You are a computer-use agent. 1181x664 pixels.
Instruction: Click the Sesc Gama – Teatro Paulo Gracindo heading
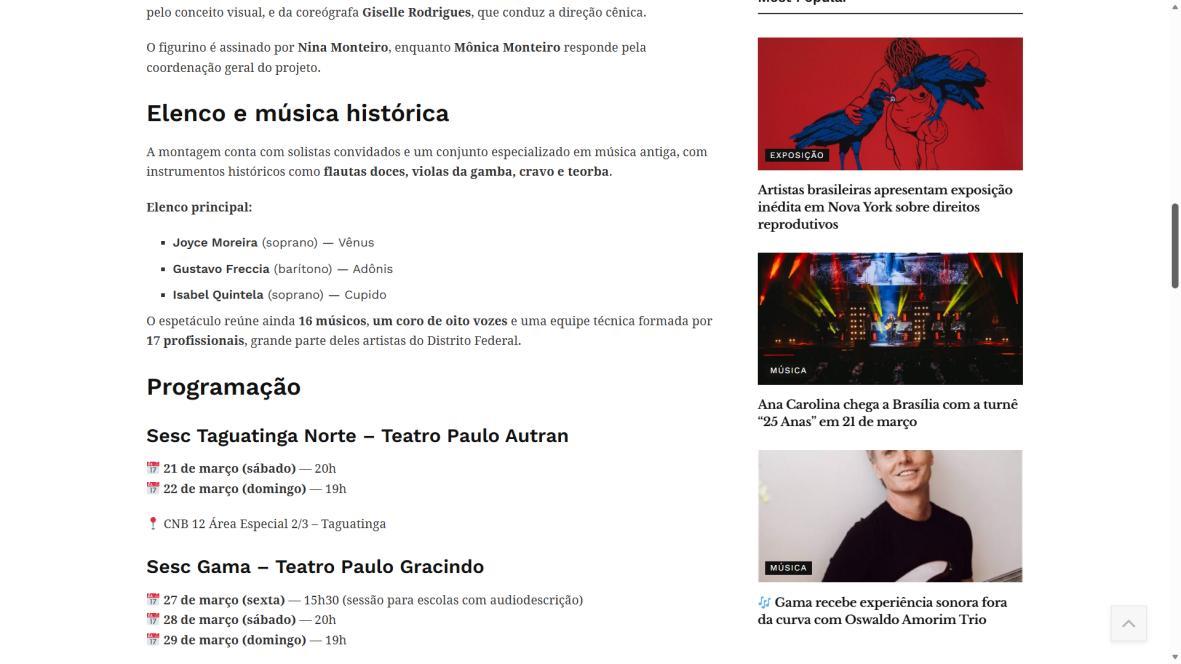point(315,567)
